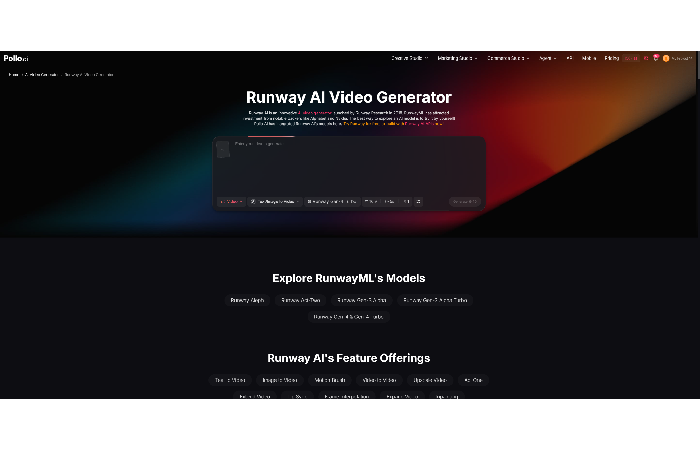Screen dimensions: 700x450
Task: Click the Generate button in the prompt box
Action: click(465, 202)
